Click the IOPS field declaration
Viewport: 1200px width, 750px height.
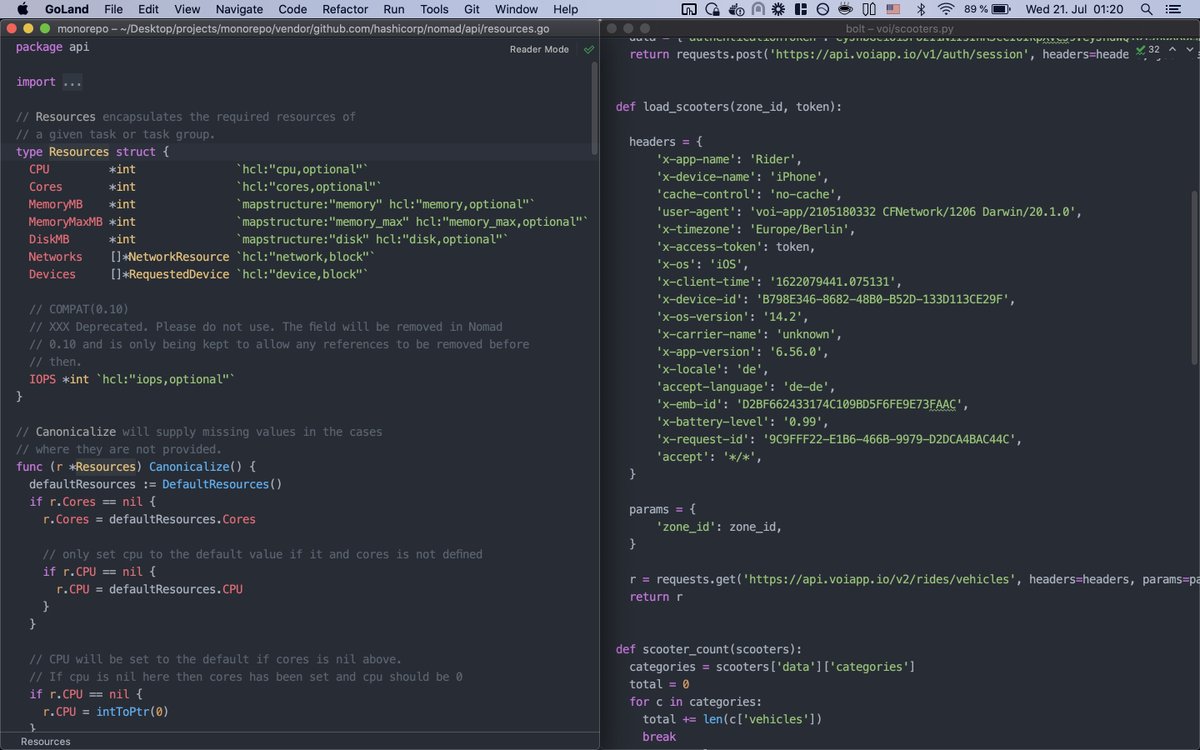tap(131, 379)
